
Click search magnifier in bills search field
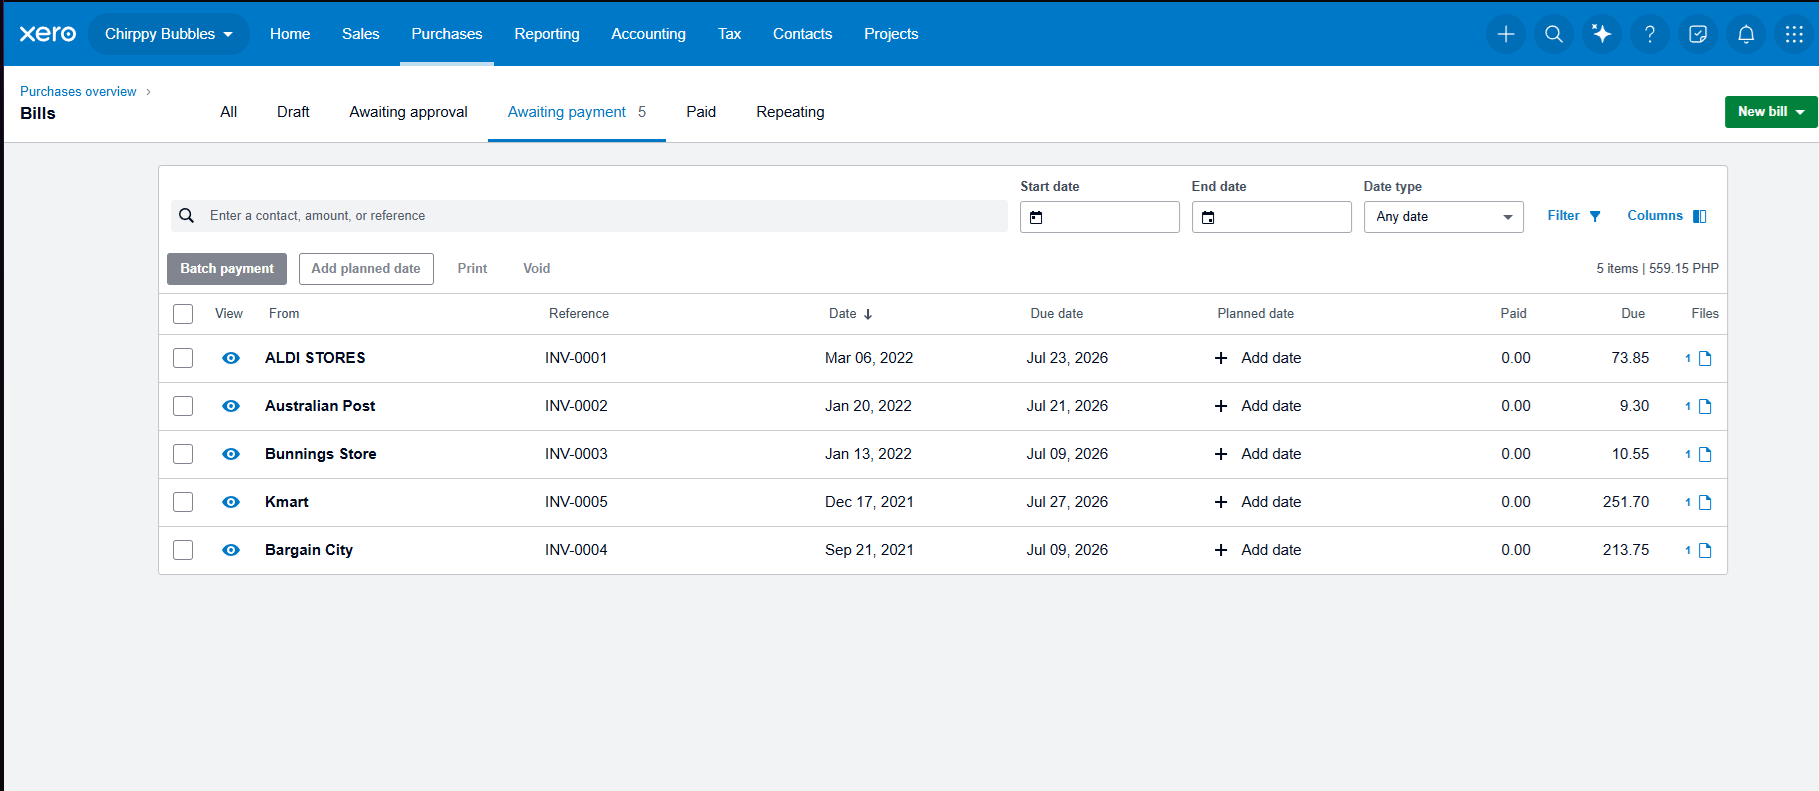186,216
